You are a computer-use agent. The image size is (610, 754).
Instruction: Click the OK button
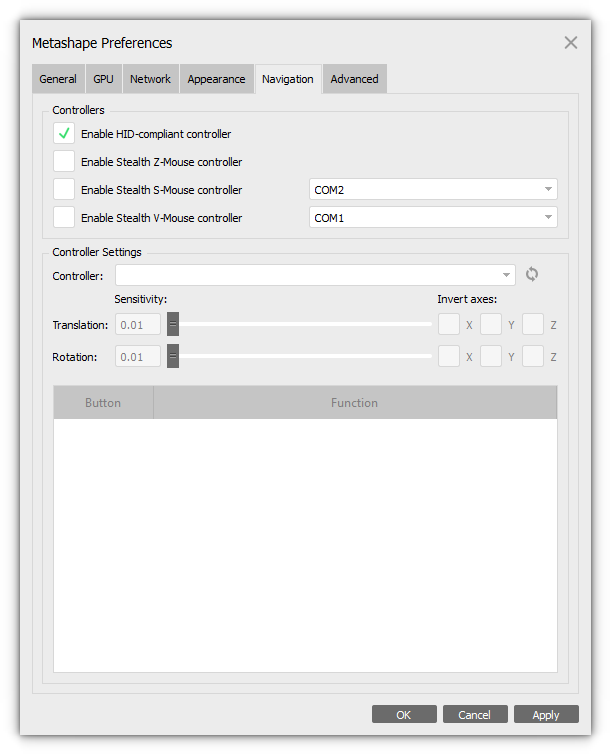point(404,715)
